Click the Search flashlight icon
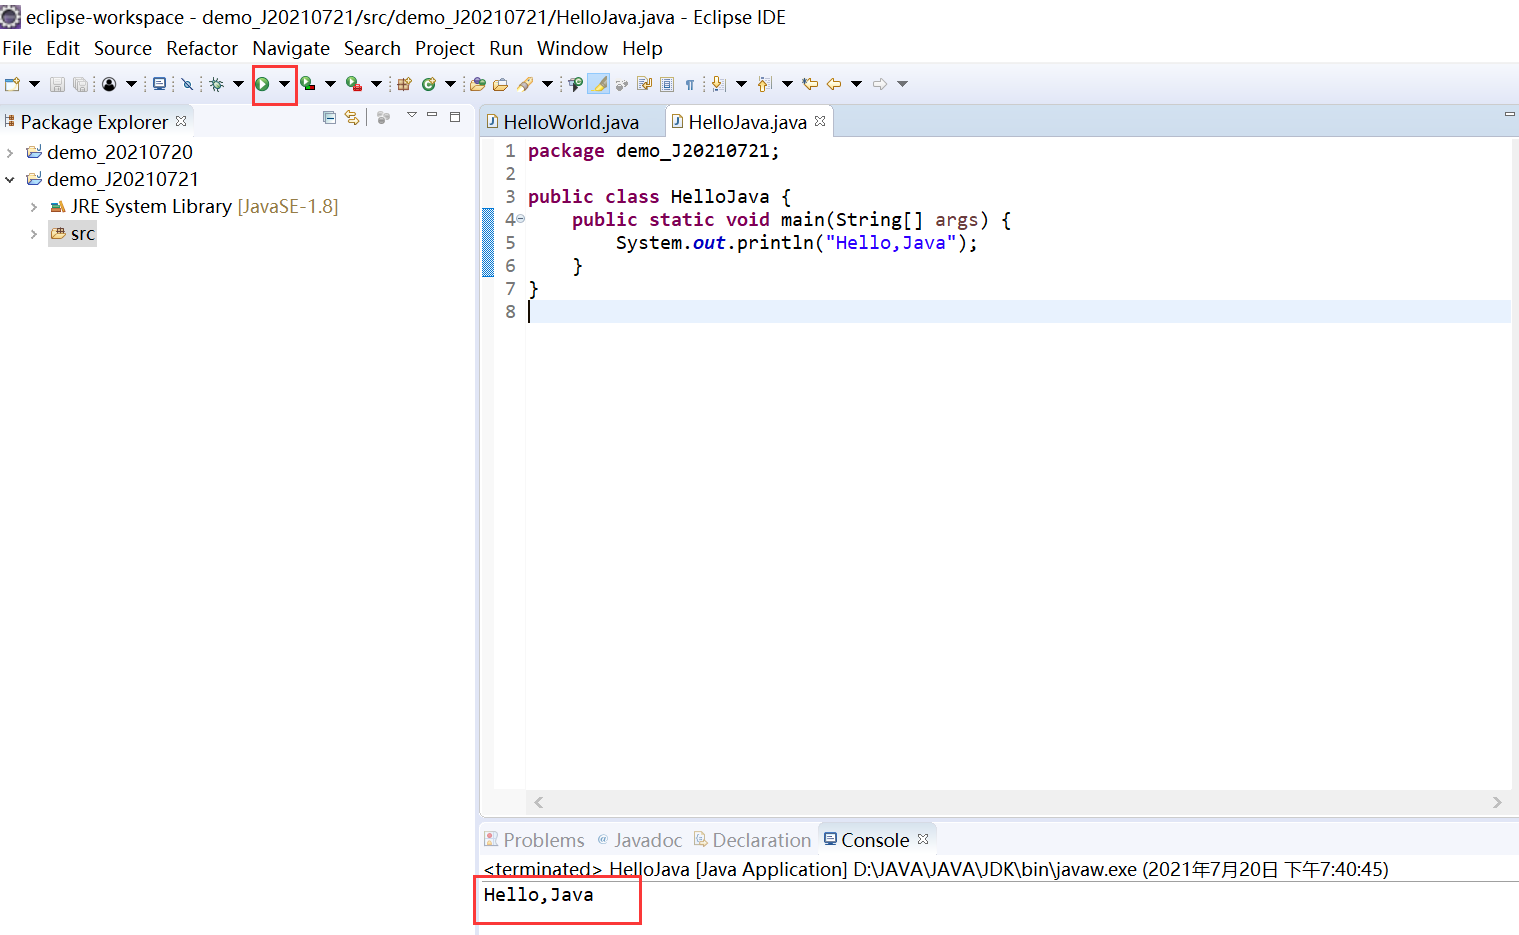The height and width of the screenshot is (935, 1519). 525,84
